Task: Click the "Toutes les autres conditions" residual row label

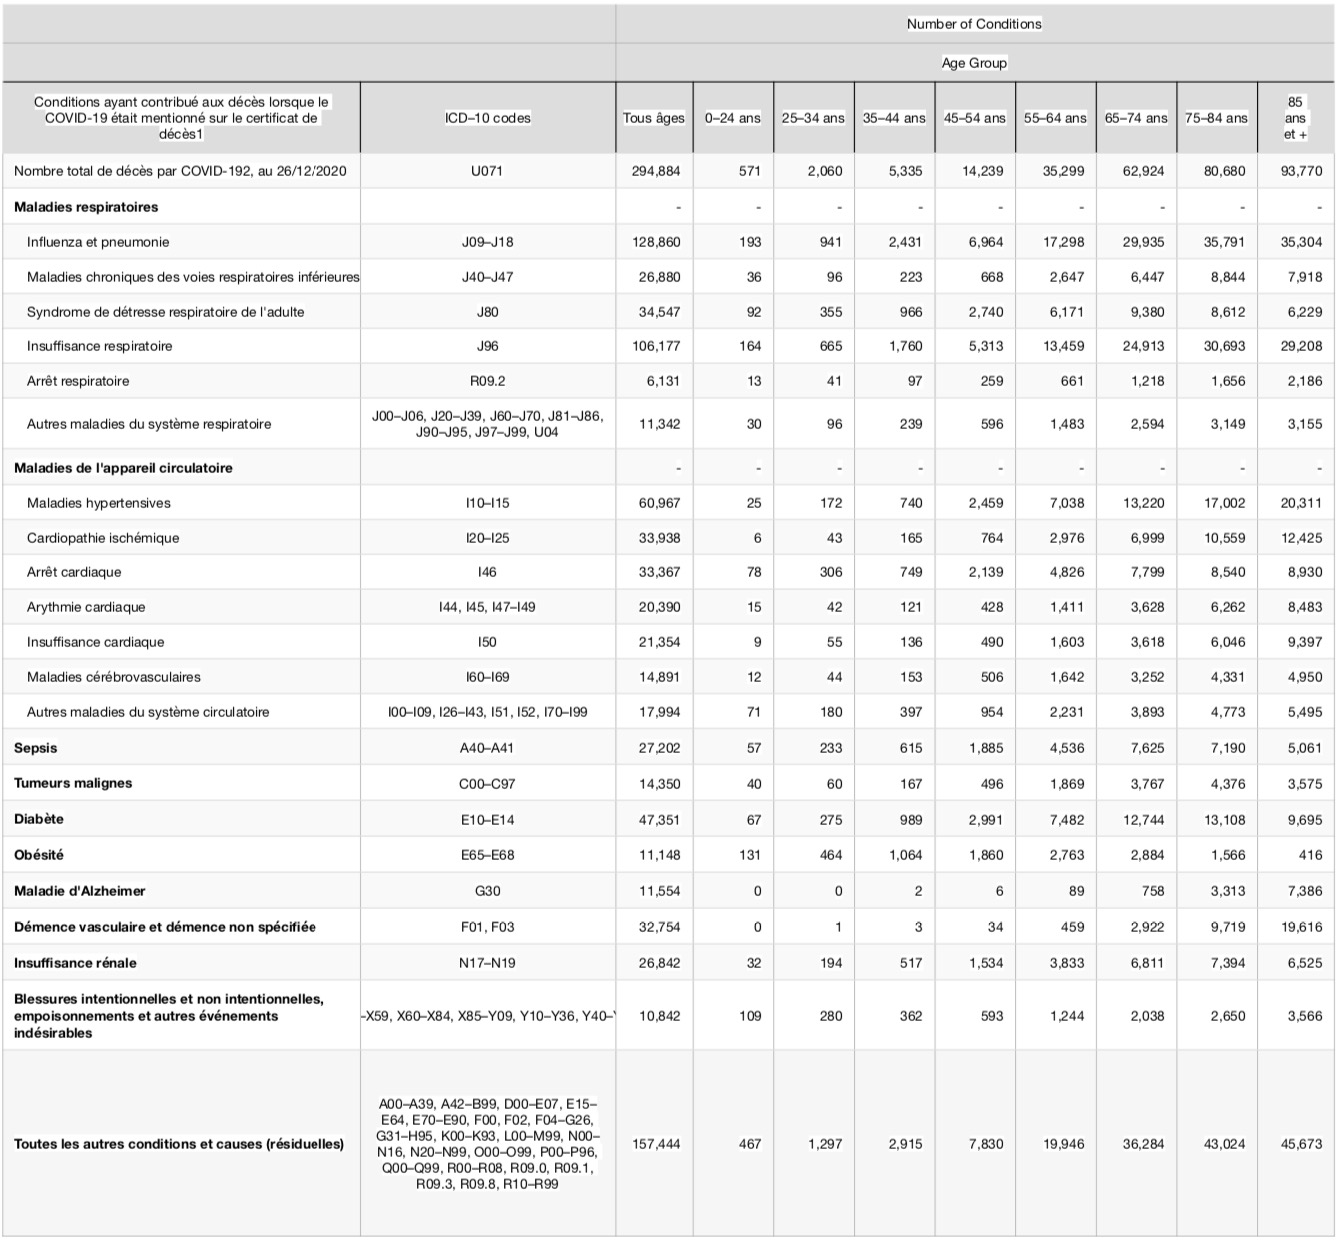Action: (x=179, y=1144)
